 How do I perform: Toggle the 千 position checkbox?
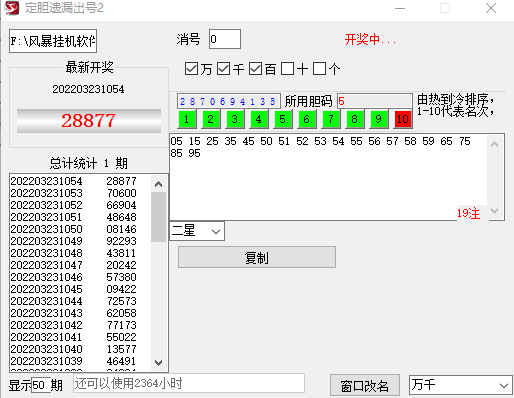[x=223, y=69]
